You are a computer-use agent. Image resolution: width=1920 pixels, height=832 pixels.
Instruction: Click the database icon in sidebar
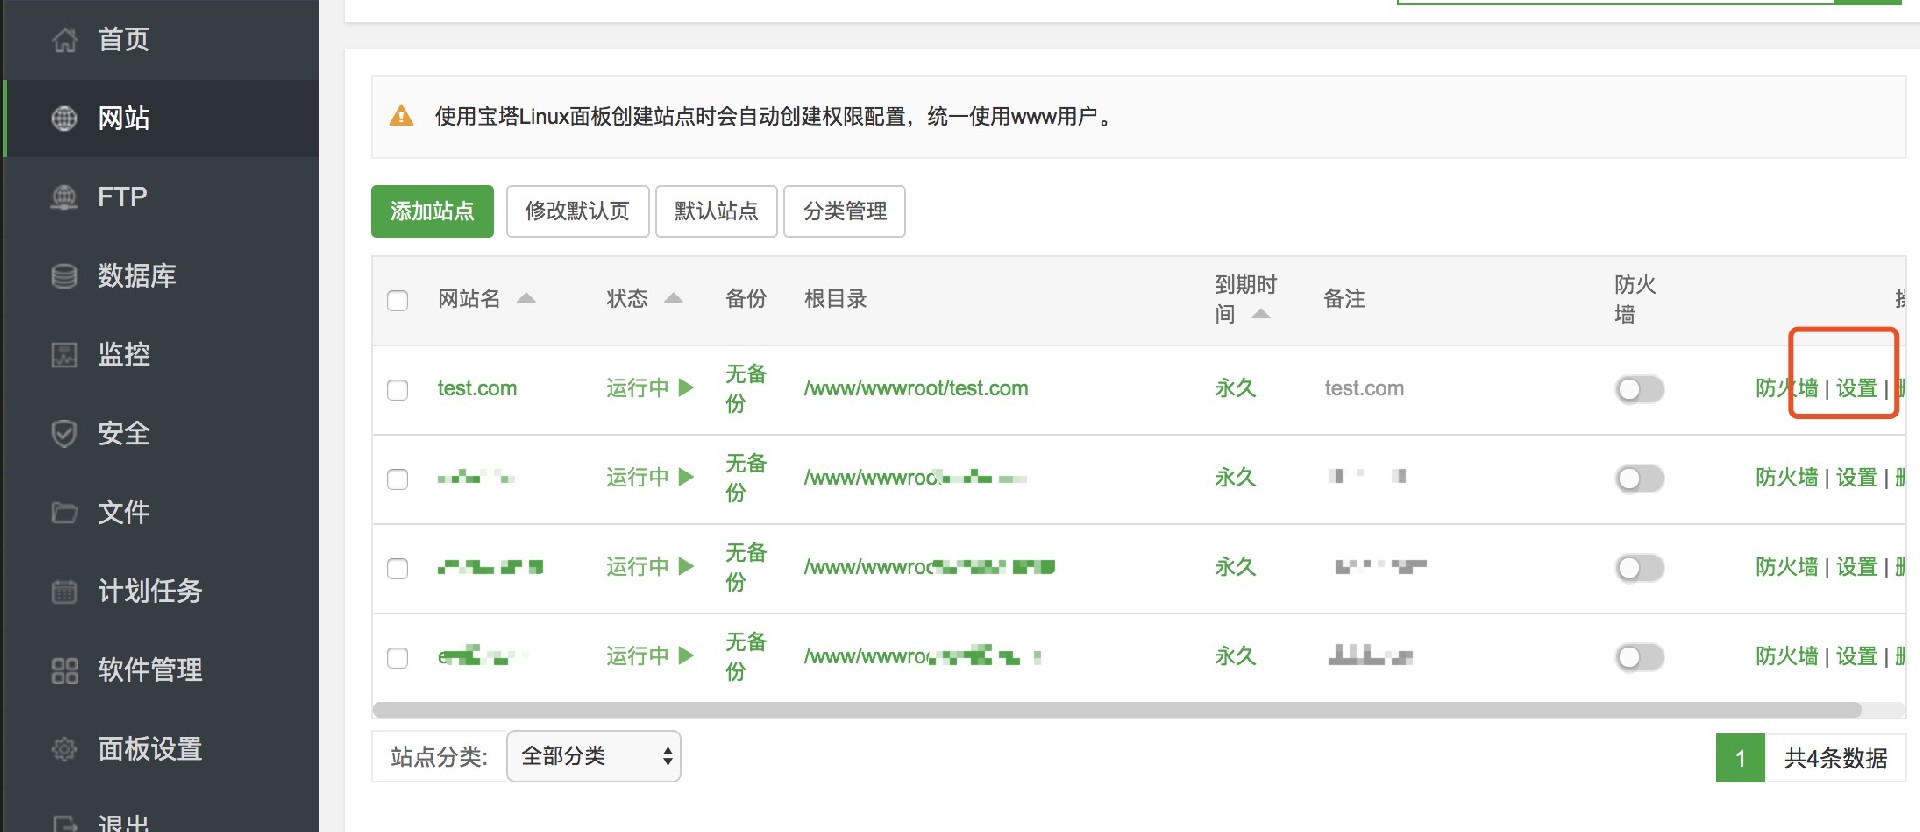65,276
